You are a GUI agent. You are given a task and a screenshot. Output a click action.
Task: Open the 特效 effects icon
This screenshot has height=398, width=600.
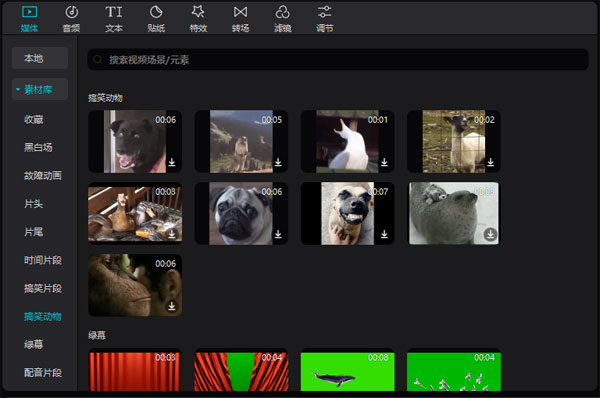coord(198,12)
